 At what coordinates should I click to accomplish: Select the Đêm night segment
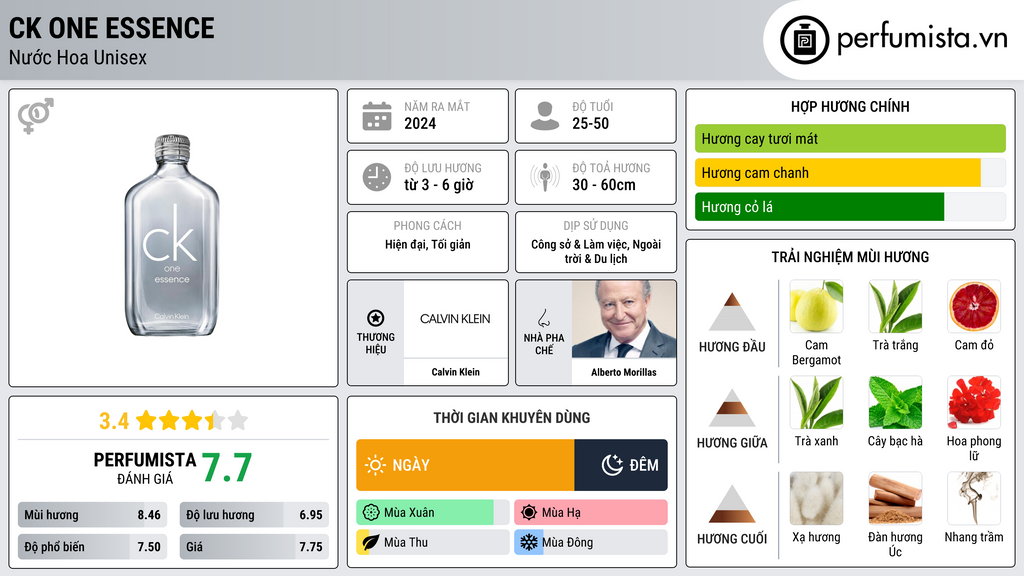pyautogui.click(x=621, y=465)
